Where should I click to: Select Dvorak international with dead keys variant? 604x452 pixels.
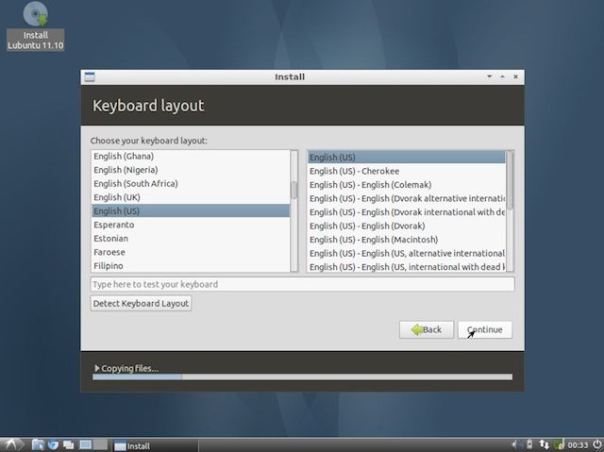pos(407,212)
